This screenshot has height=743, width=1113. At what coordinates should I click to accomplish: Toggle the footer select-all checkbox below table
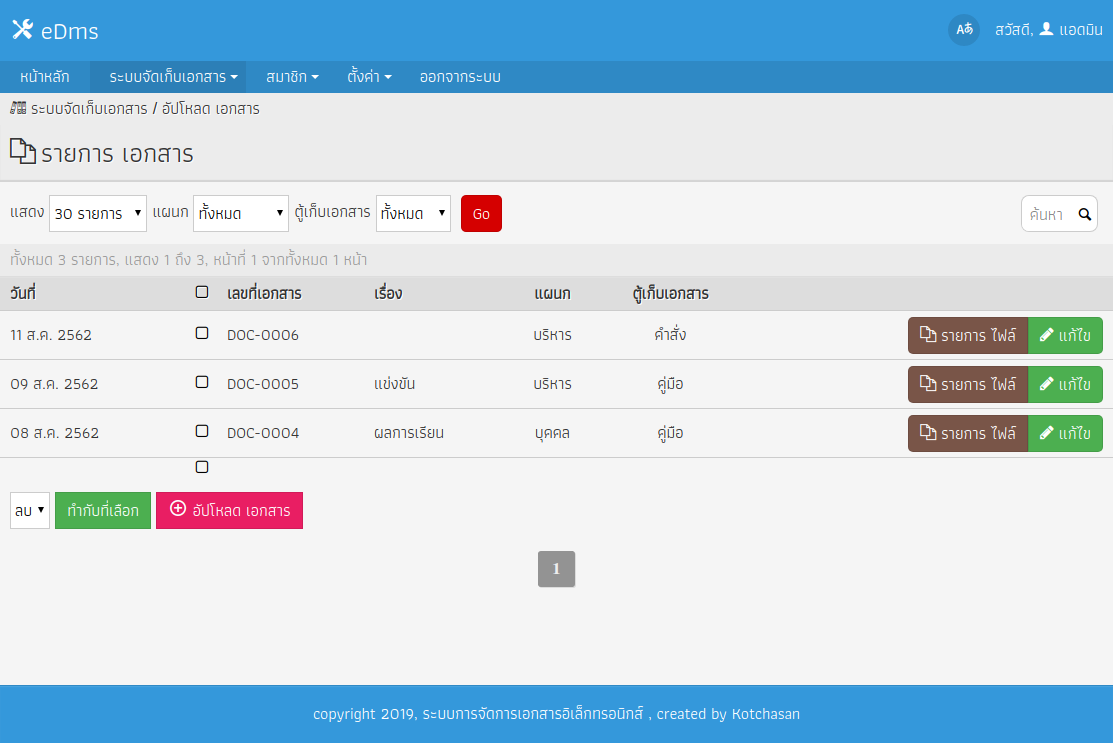coord(202,467)
